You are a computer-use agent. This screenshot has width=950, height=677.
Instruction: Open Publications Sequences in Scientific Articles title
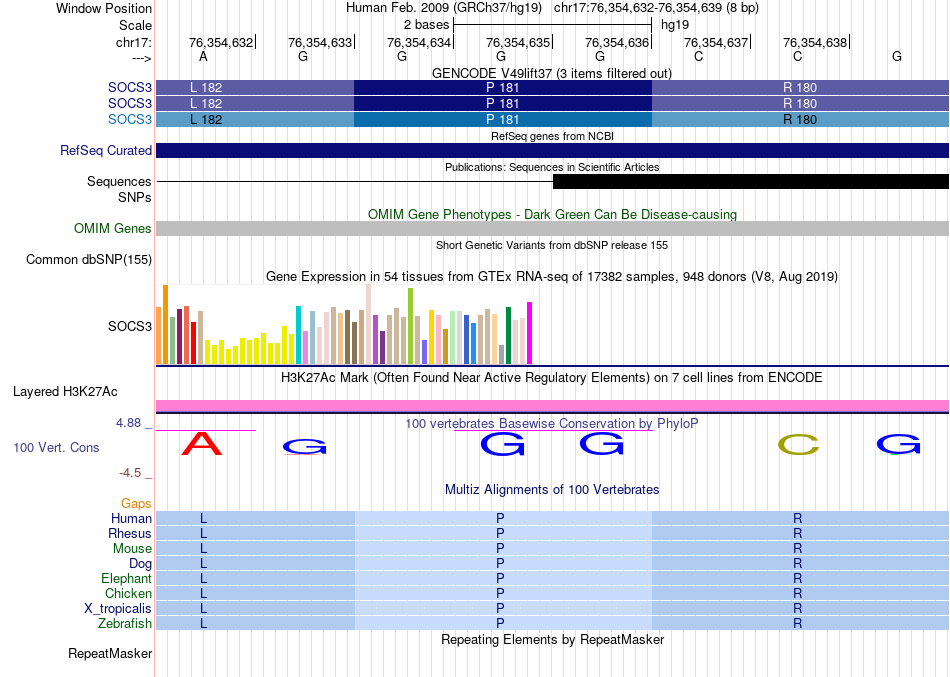click(552, 167)
